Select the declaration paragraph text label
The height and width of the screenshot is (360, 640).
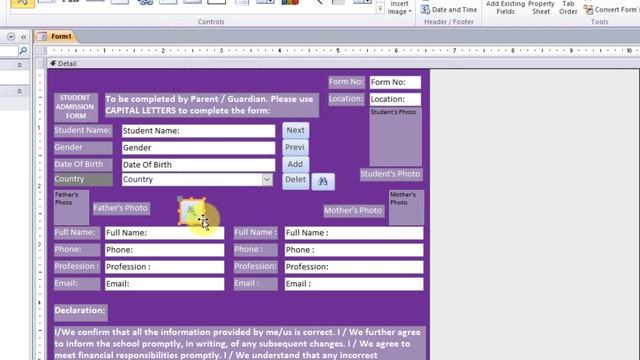[x=240, y=343]
